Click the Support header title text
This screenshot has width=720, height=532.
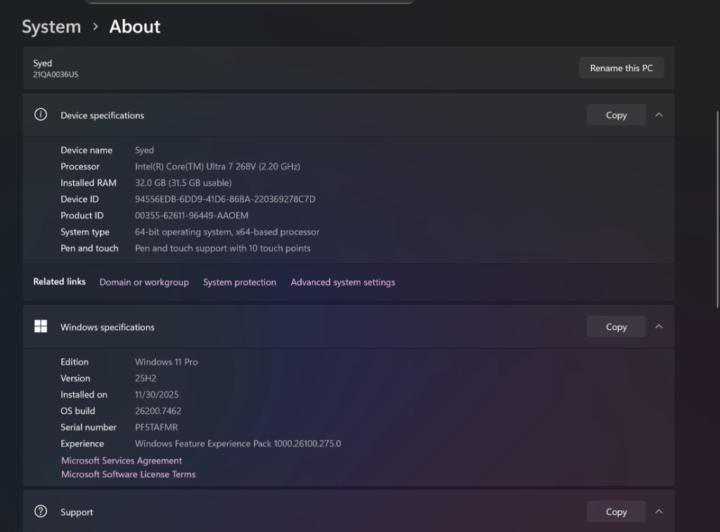(77, 512)
